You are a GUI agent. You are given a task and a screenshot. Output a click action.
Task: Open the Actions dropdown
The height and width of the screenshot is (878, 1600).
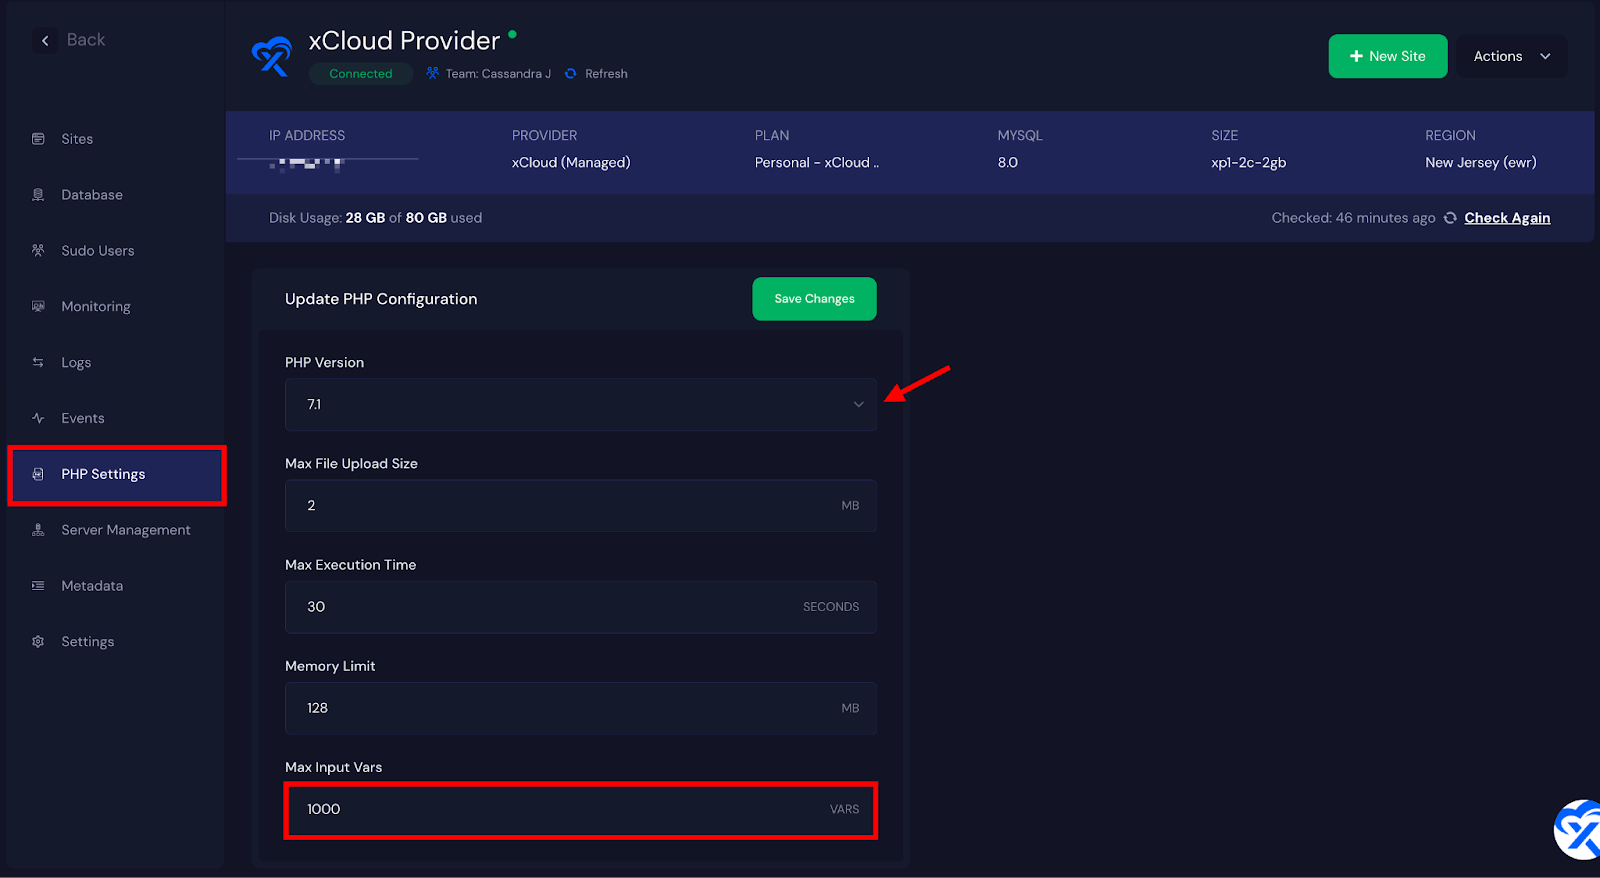tap(1512, 56)
